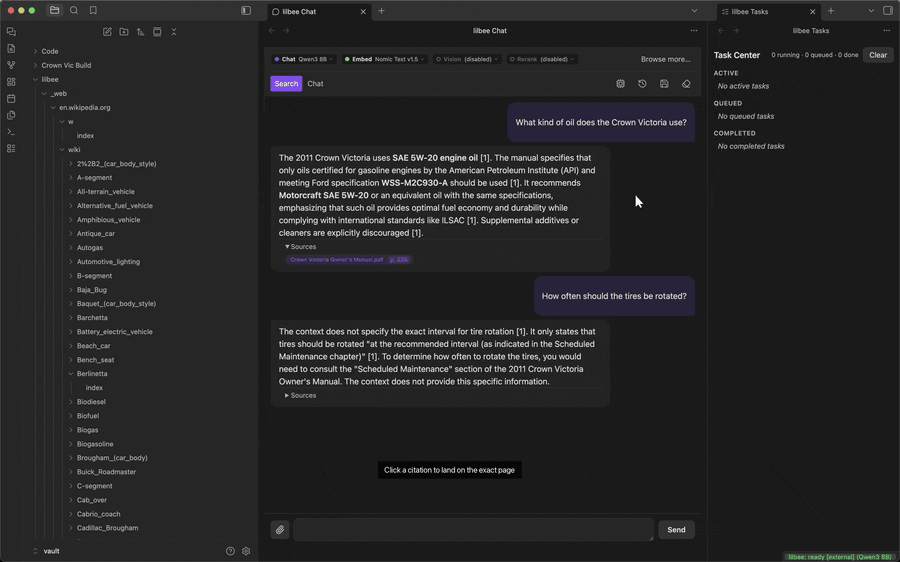This screenshot has height=562, width=900.
Task: Open the Chat model Qwen3 8B dropdown
Action: (304, 59)
